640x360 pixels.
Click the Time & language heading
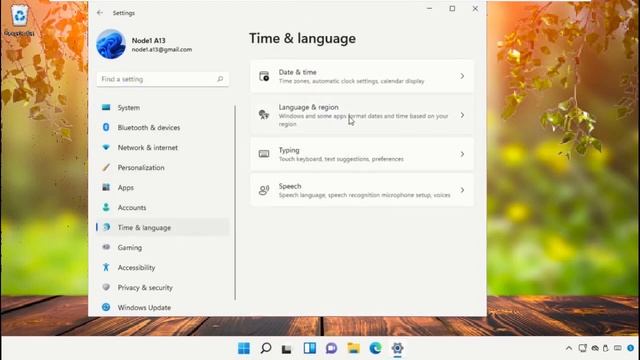pos(302,39)
